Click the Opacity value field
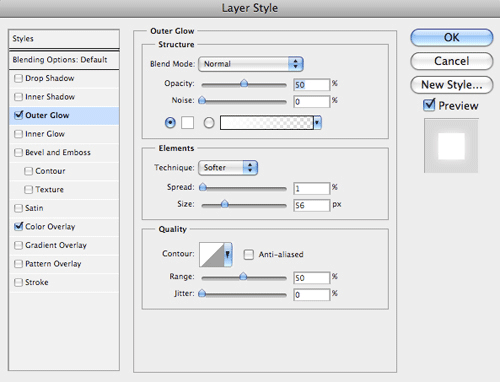 (x=311, y=85)
